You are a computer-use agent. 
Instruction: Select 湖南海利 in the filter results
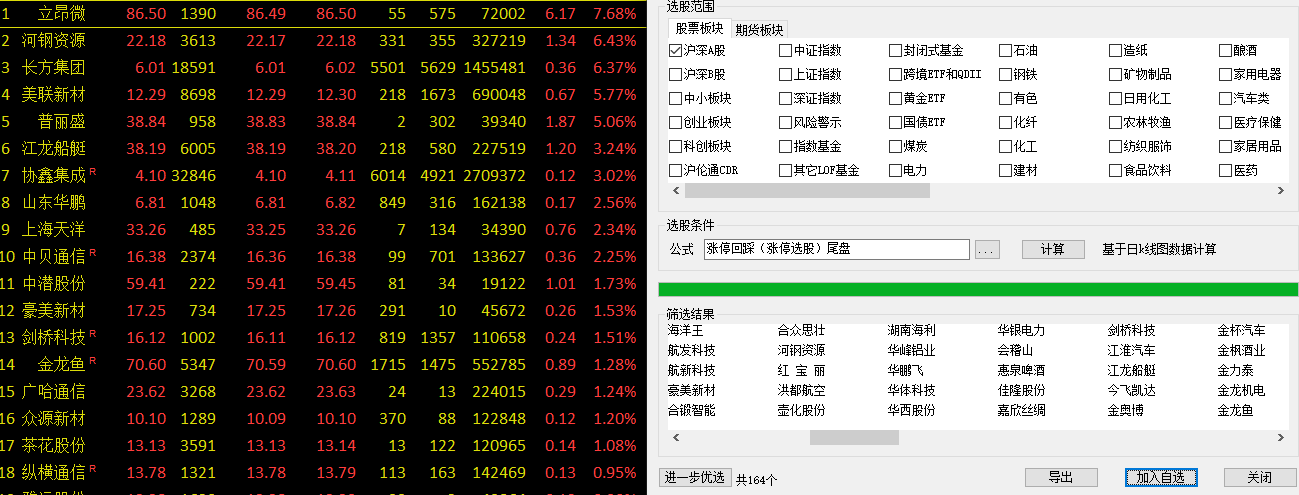point(912,330)
